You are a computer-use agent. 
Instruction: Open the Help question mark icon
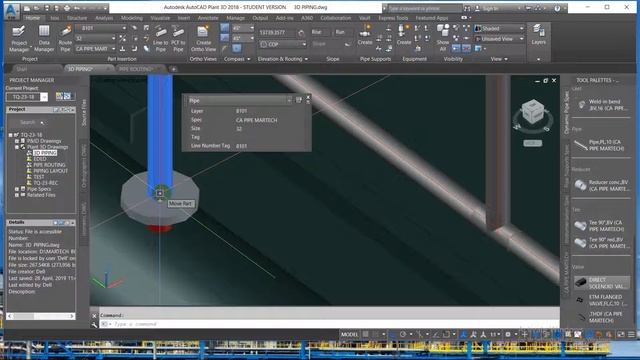click(557, 8)
